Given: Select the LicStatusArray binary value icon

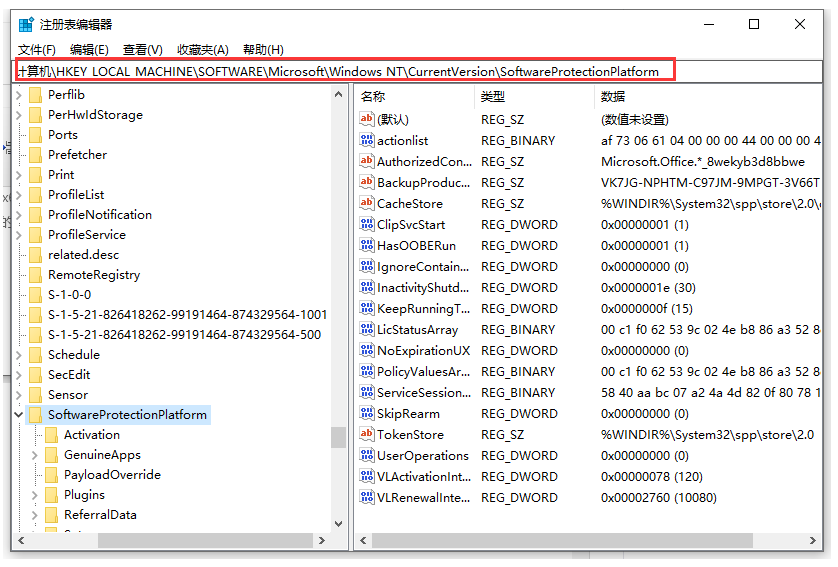Looking at the screenshot, I should coord(367,329).
